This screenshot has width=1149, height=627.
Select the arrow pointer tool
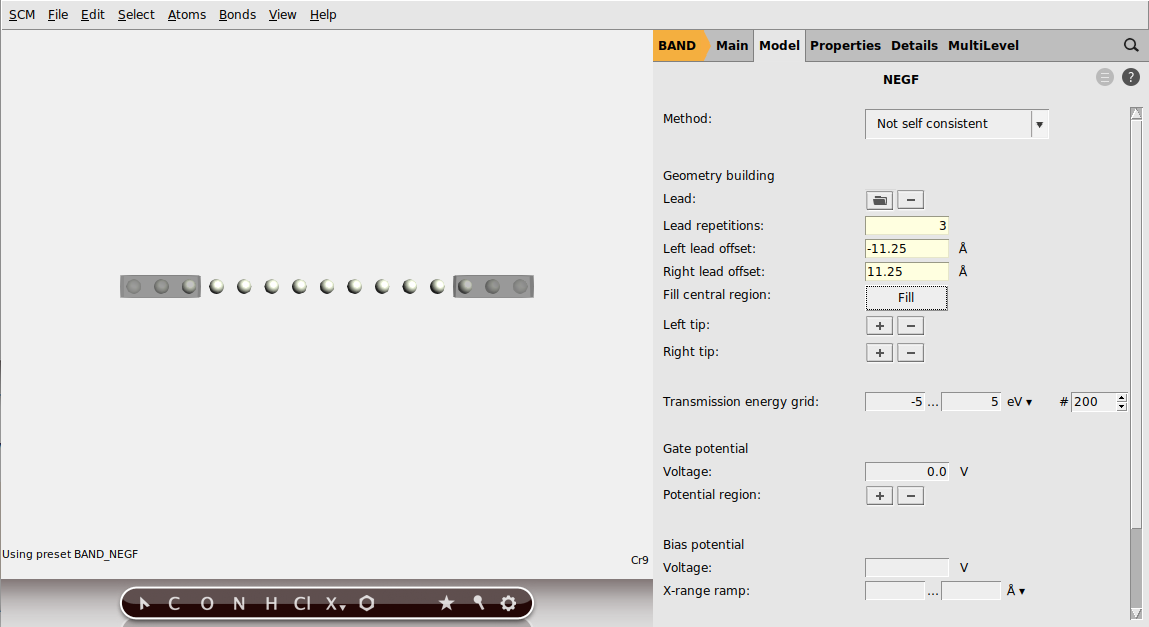click(x=144, y=603)
